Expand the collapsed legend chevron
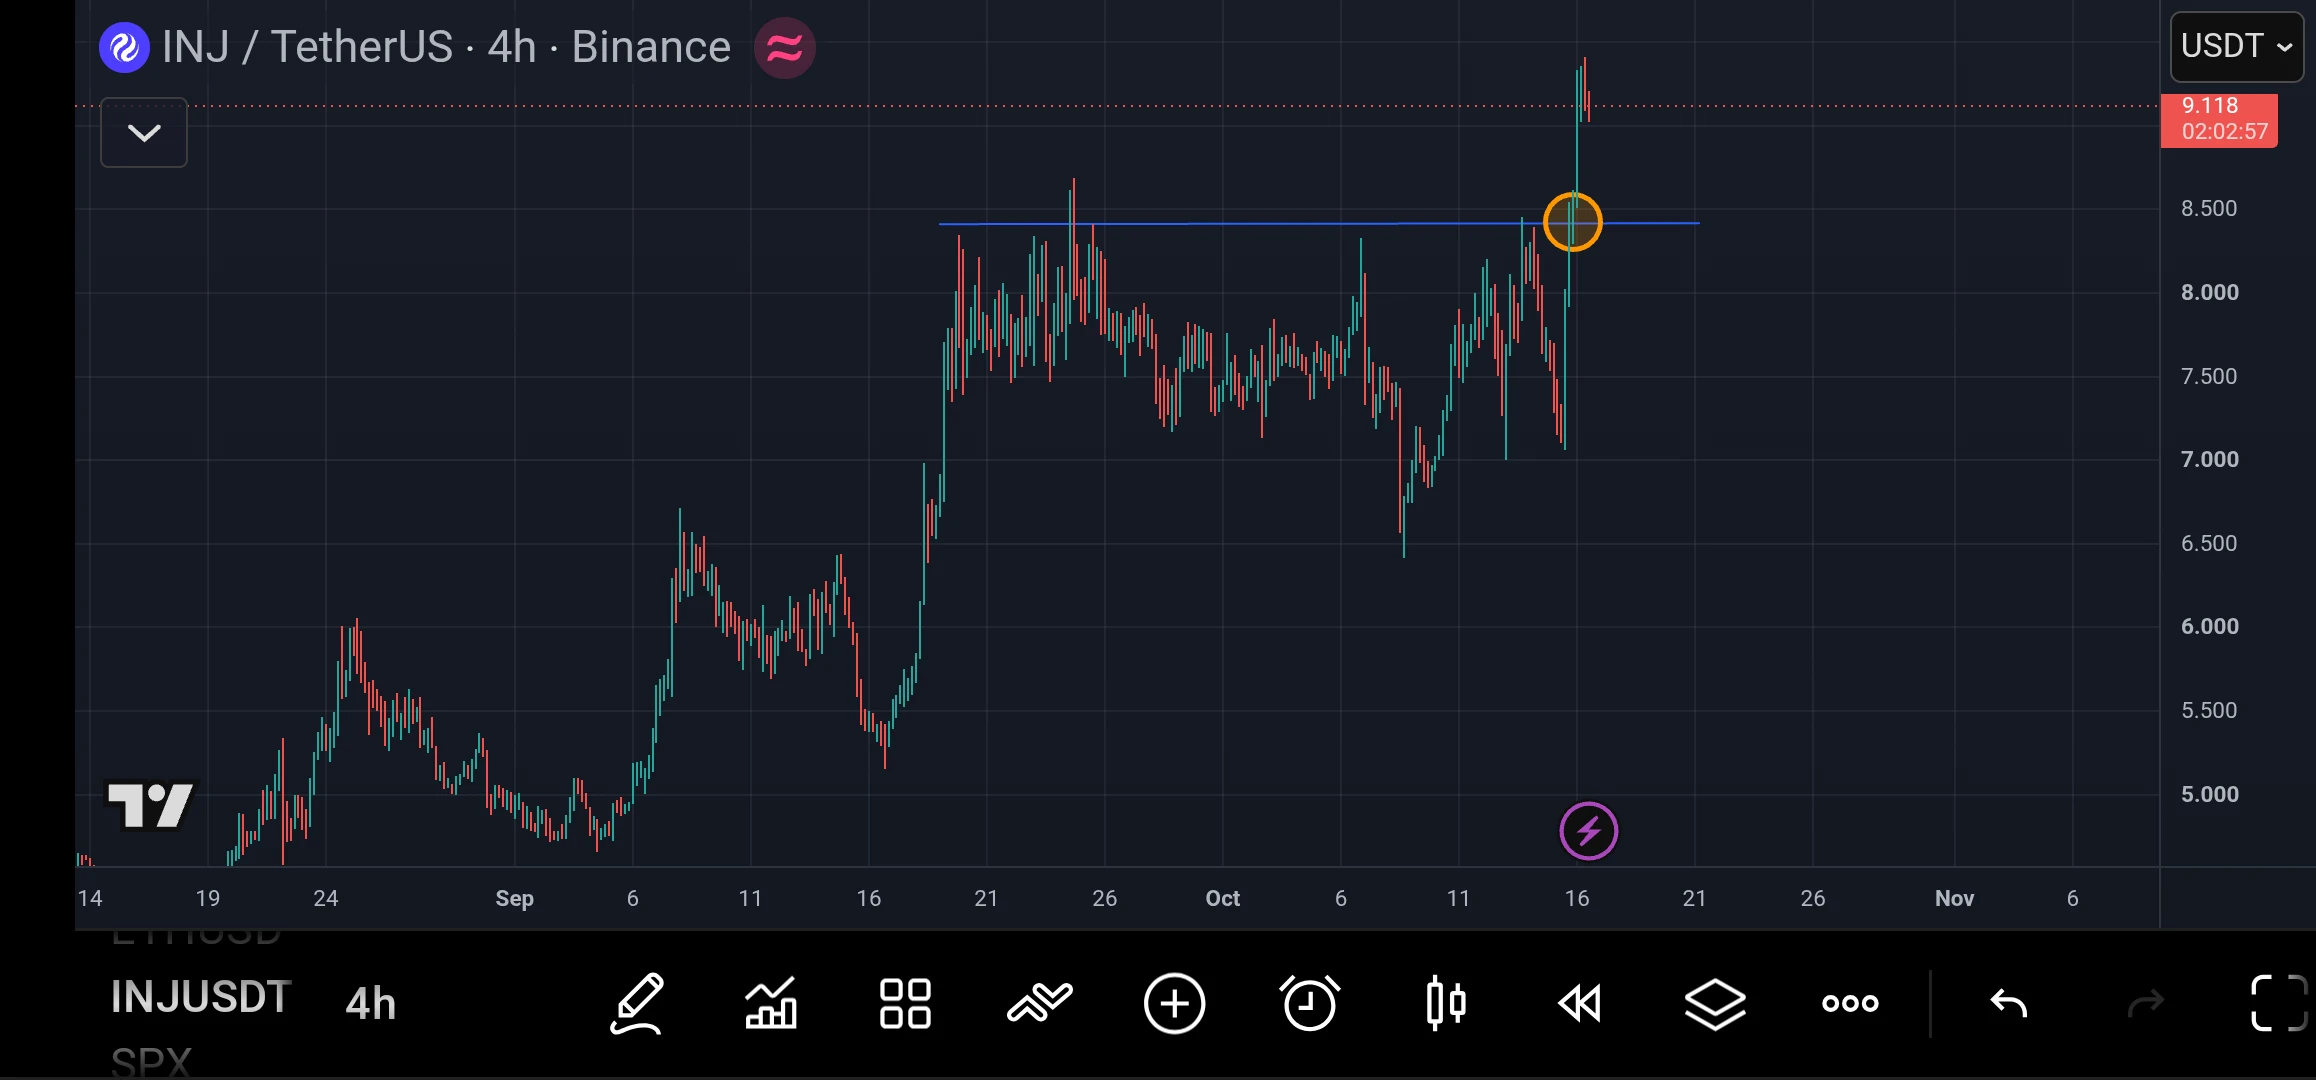Image resolution: width=2316 pixels, height=1080 pixels. pyautogui.click(x=144, y=132)
